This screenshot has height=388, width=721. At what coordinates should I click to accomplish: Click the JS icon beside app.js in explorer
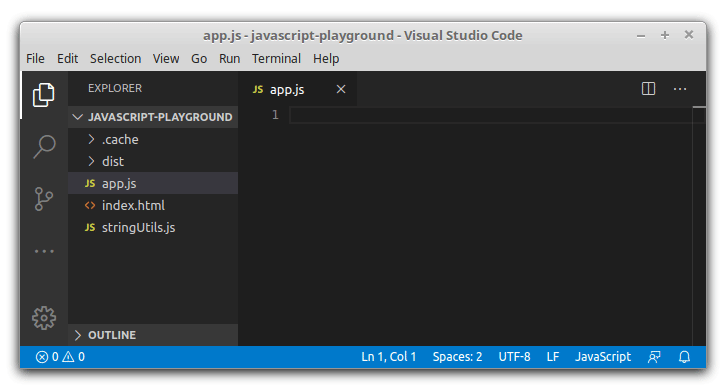click(90, 183)
